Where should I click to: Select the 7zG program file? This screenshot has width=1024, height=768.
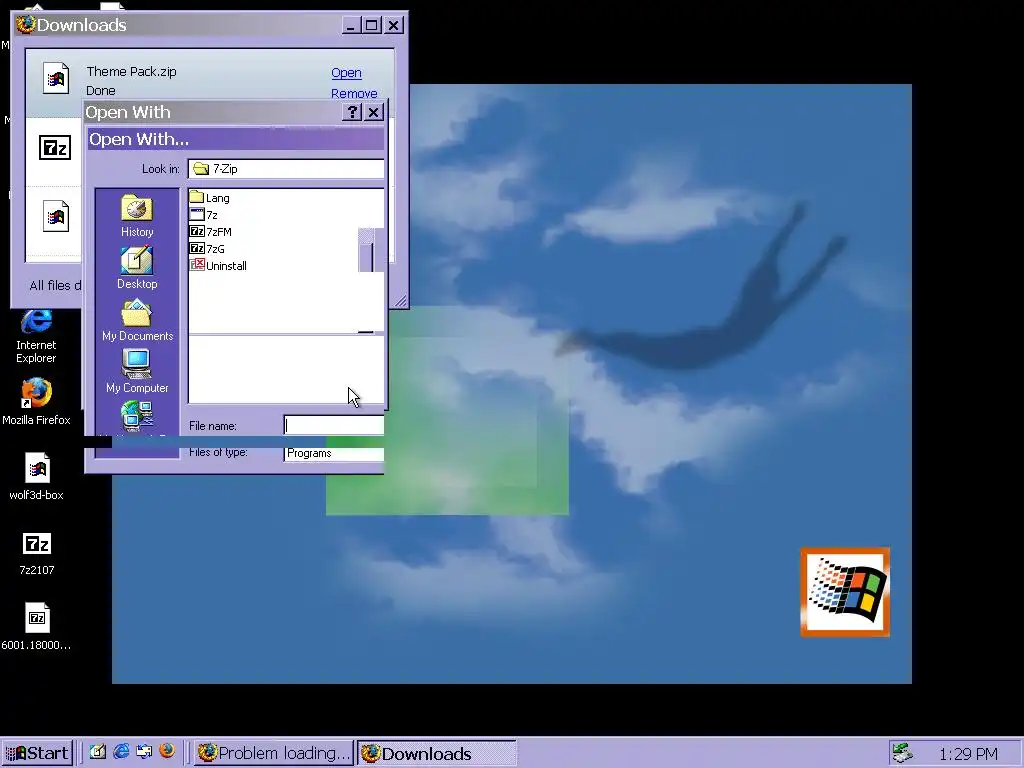coord(207,248)
